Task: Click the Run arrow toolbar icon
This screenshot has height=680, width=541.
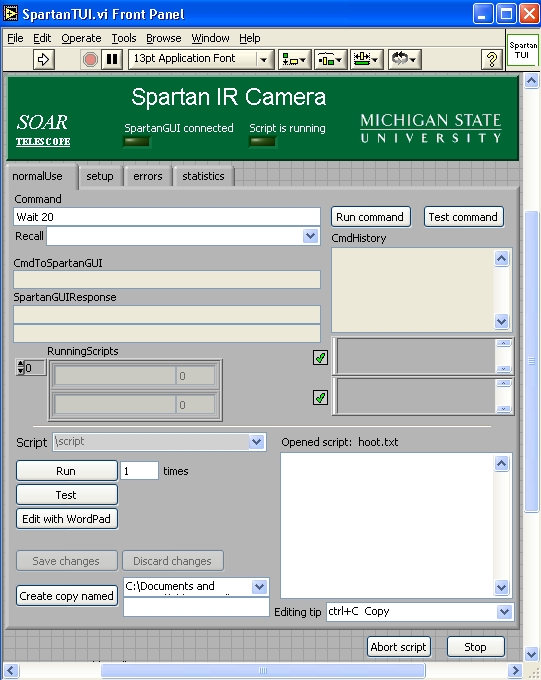Action: pyautogui.click(x=44, y=59)
